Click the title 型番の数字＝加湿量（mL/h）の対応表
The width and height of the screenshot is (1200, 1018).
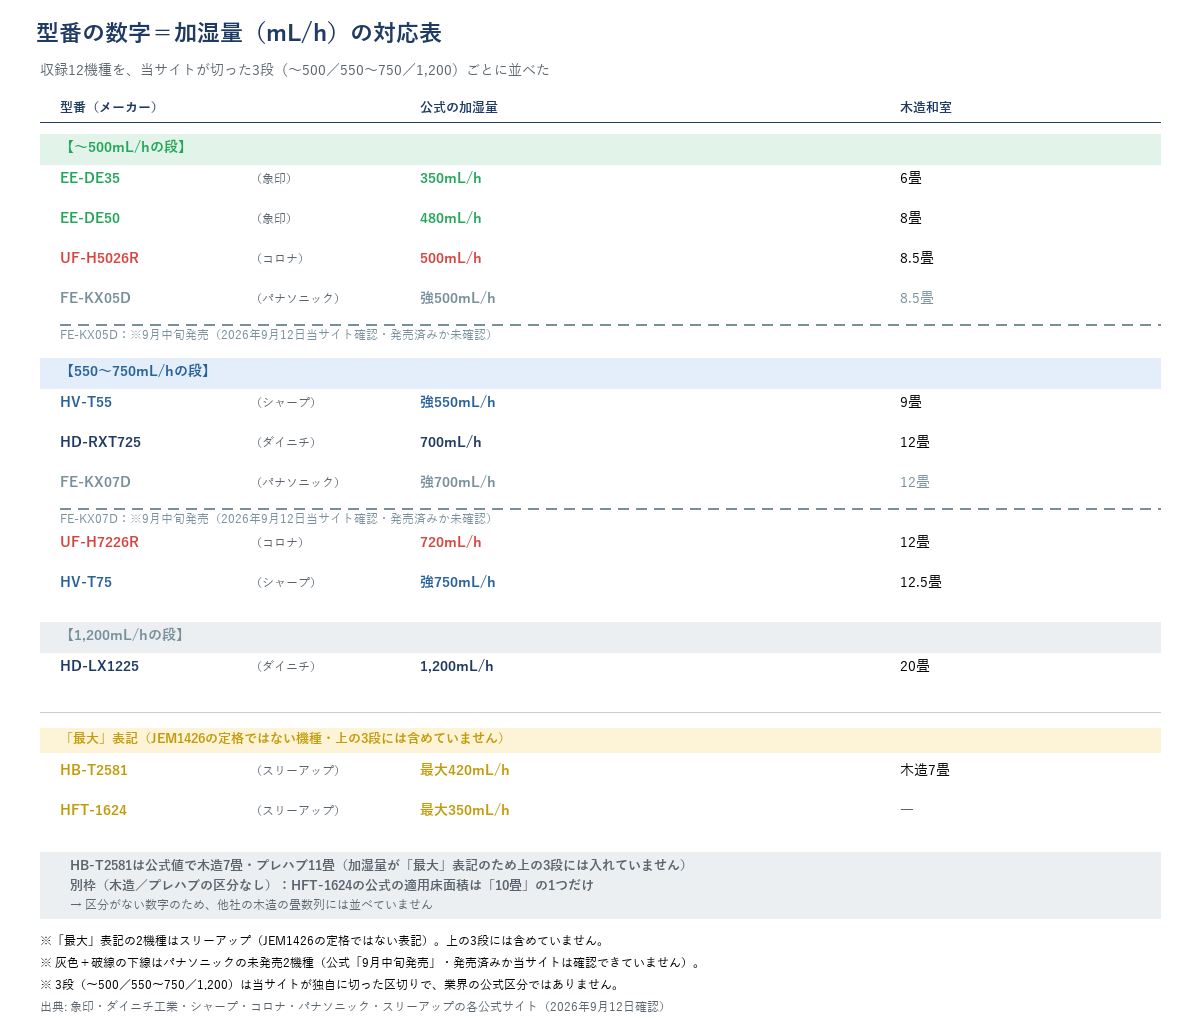[239, 33]
